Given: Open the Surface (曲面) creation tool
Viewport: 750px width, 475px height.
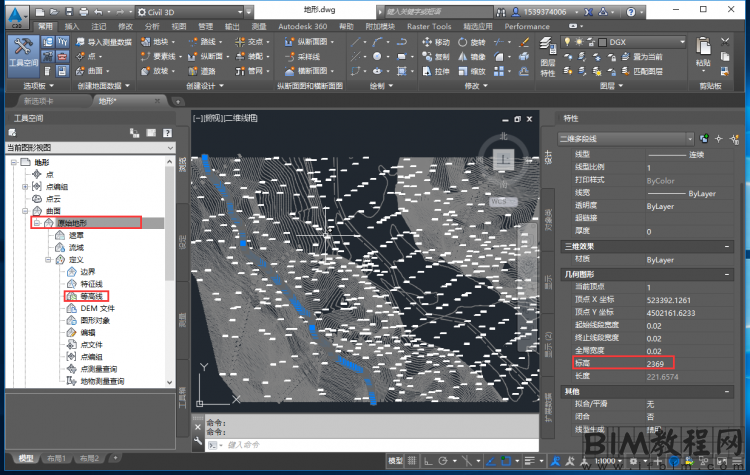Looking at the screenshot, I should 92,71.
